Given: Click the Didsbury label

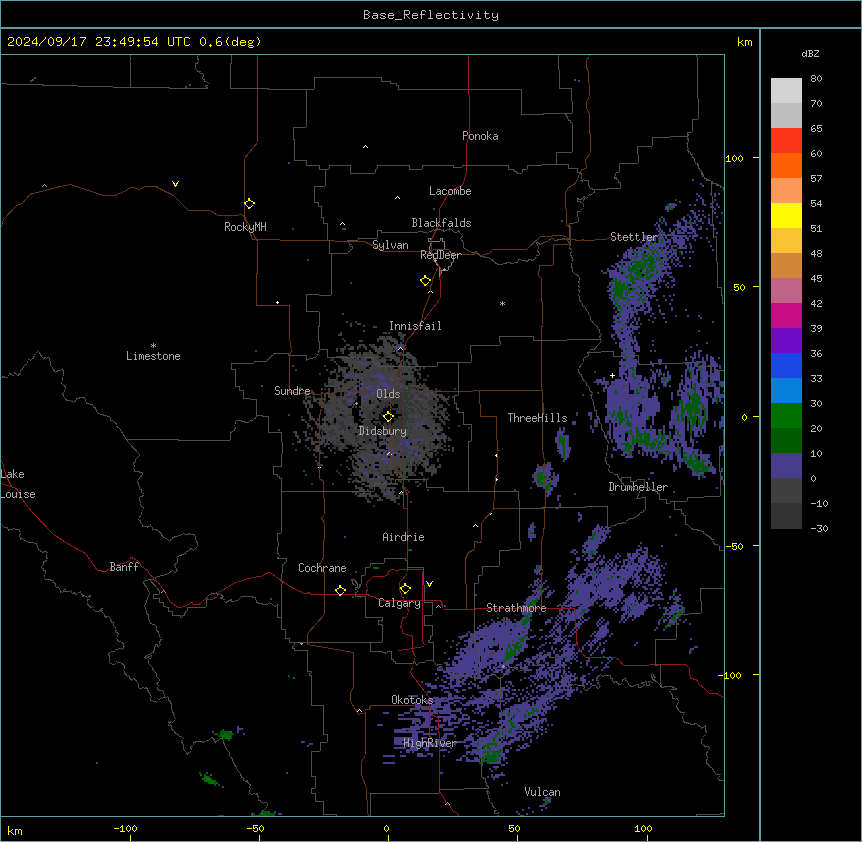Looking at the screenshot, I should point(383,431).
